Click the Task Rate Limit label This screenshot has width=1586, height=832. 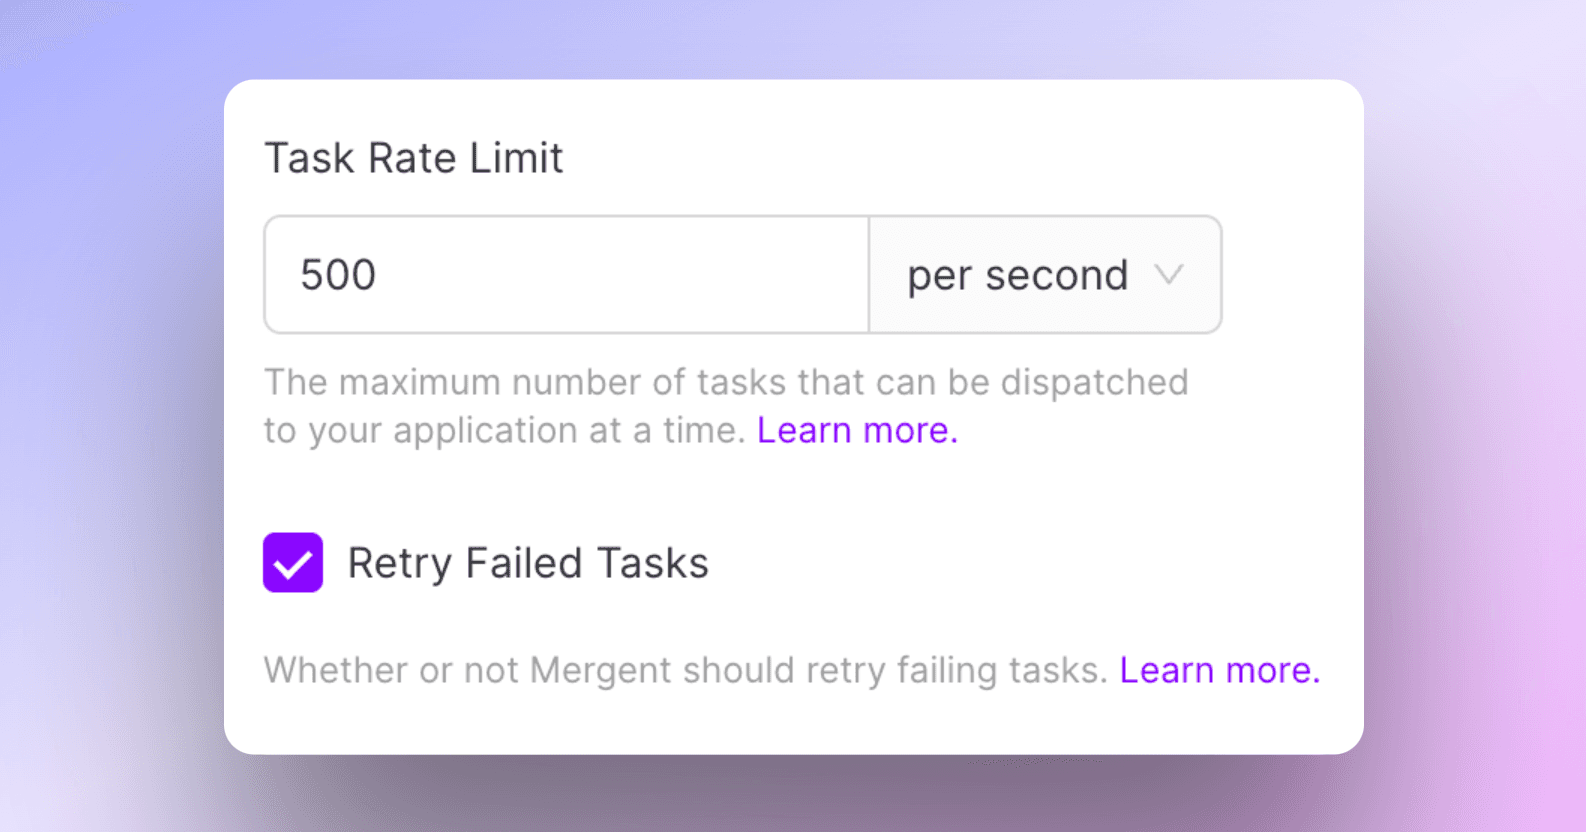pos(413,157)
